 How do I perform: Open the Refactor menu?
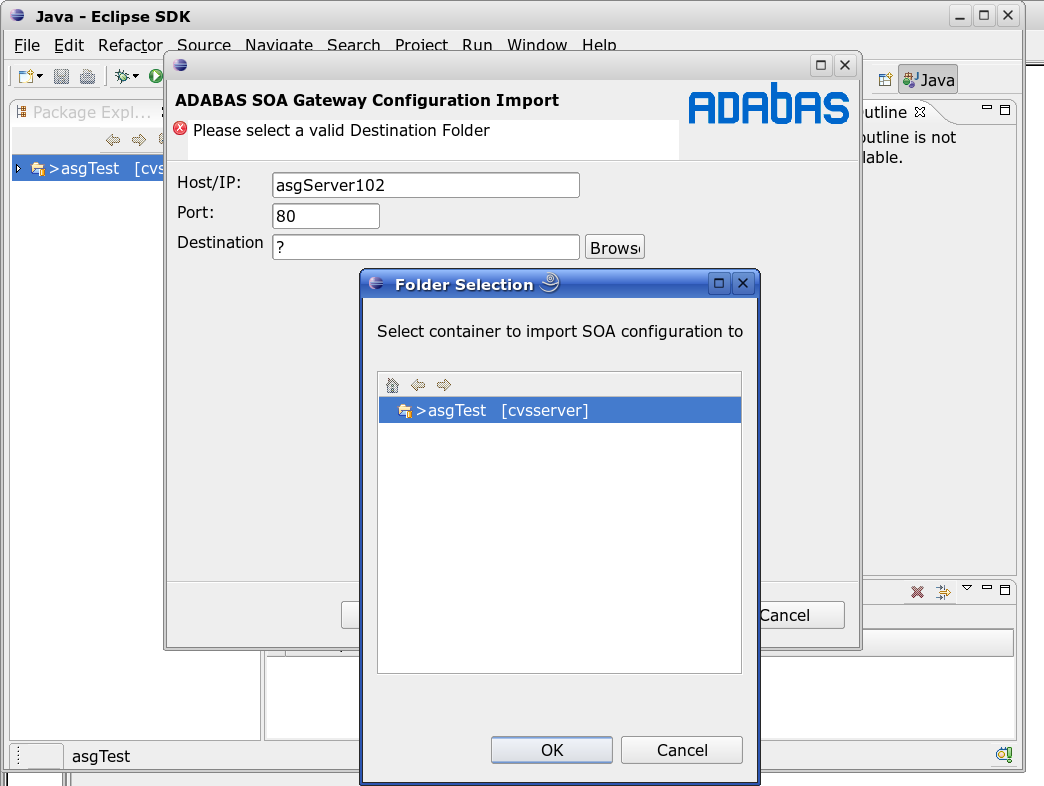[130, 45]
